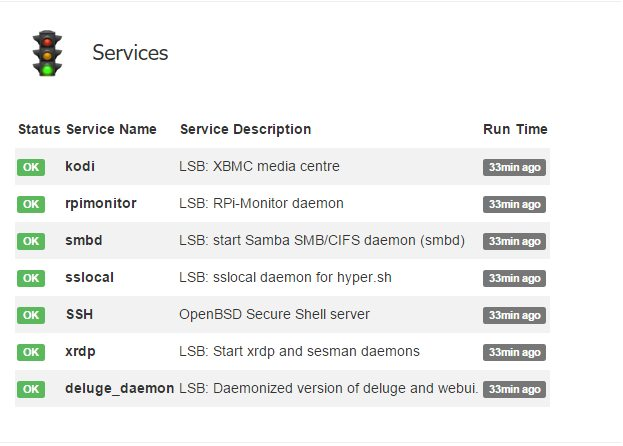This screenshot has width=623, height=446.
Task: Click the OK status badge for SSH
Action: pyautogui.click(x=31, y=315)
